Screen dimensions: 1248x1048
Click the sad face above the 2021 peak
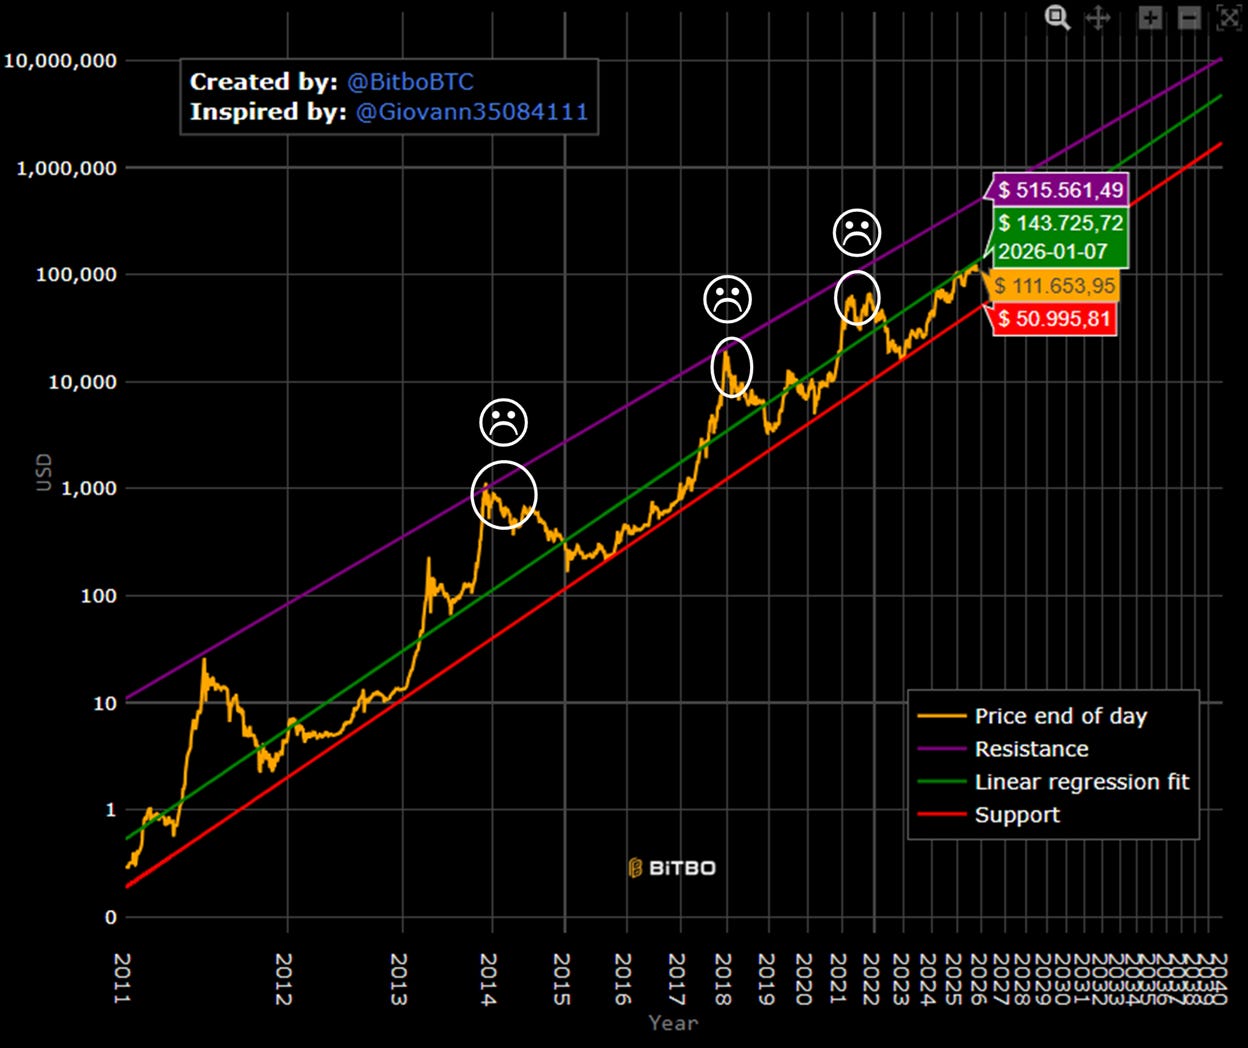(x=857, y=233)
